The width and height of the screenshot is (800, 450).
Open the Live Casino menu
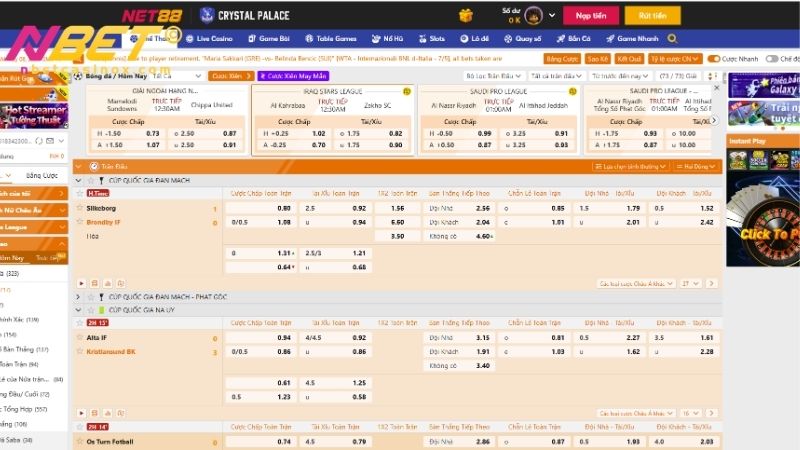[209, 38]
